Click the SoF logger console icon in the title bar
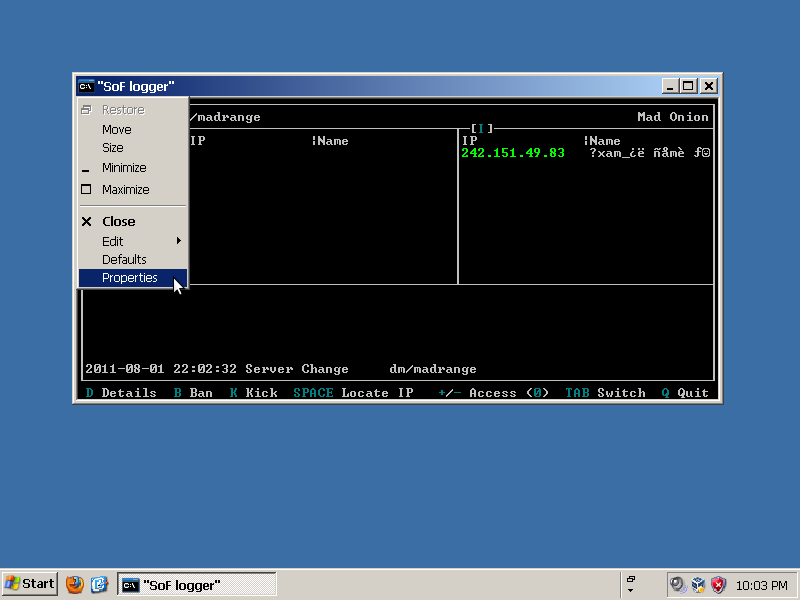Viewport: 801px width, 600px height. point(86,86)
